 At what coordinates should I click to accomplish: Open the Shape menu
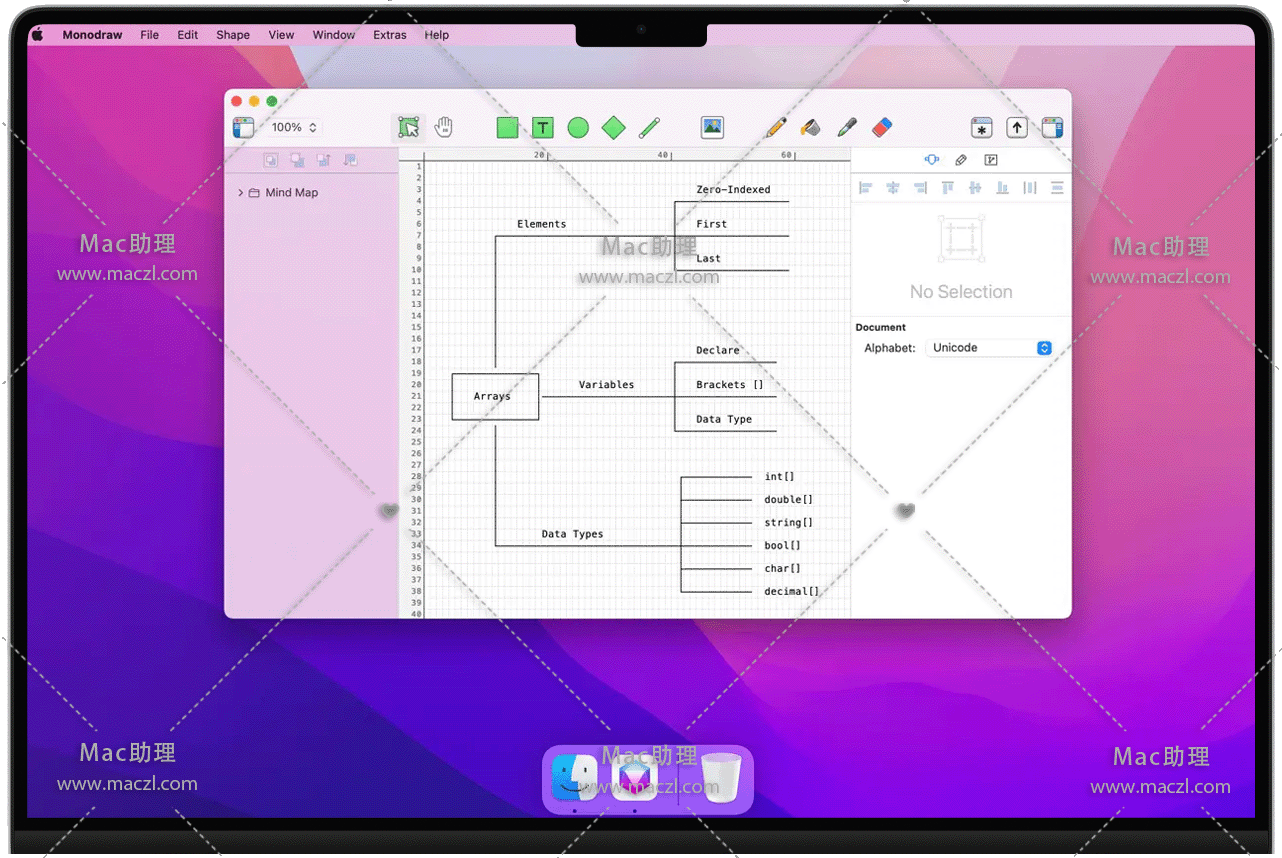pyautogui.click(x=233, y=35)
